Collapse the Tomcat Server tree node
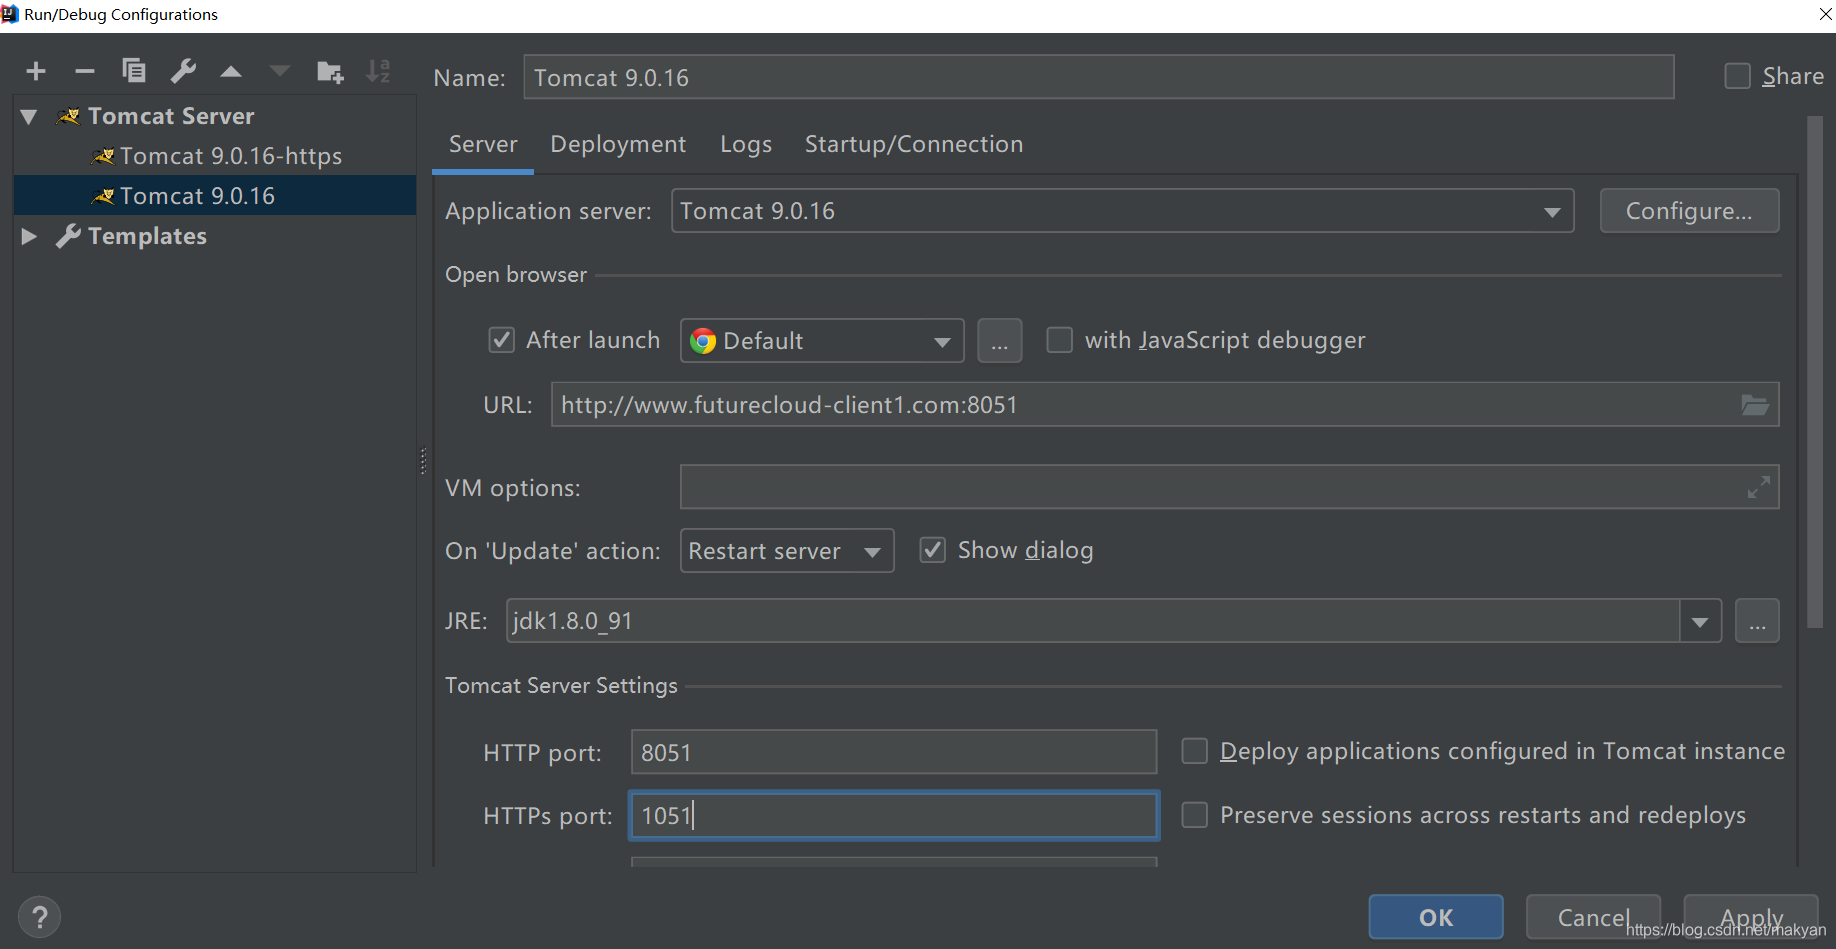 pos(29,117)
